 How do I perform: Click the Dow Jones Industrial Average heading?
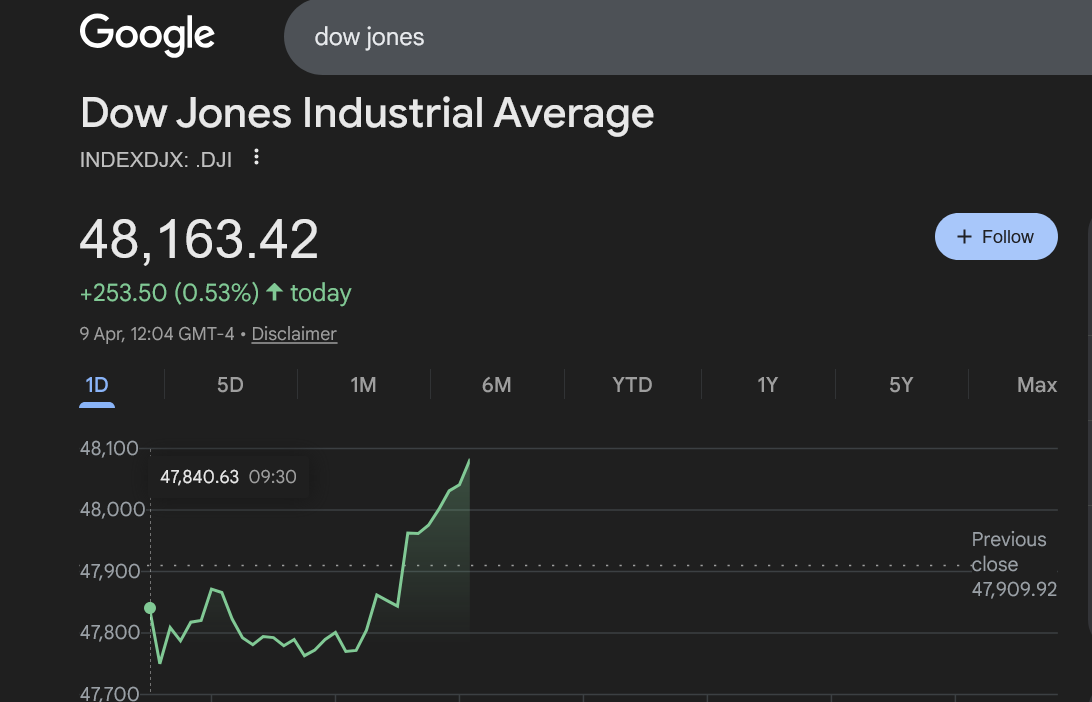click(367, 113)
